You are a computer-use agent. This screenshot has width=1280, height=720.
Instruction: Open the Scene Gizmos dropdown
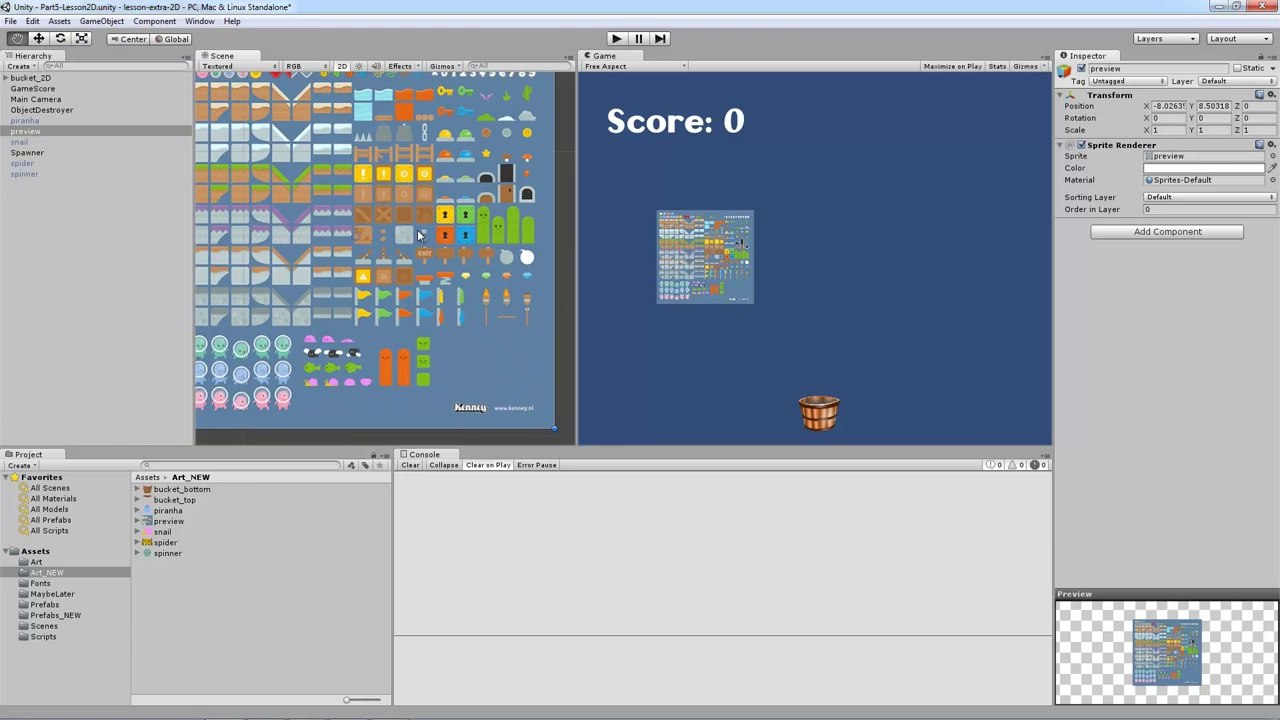click(x=444, y=66)
